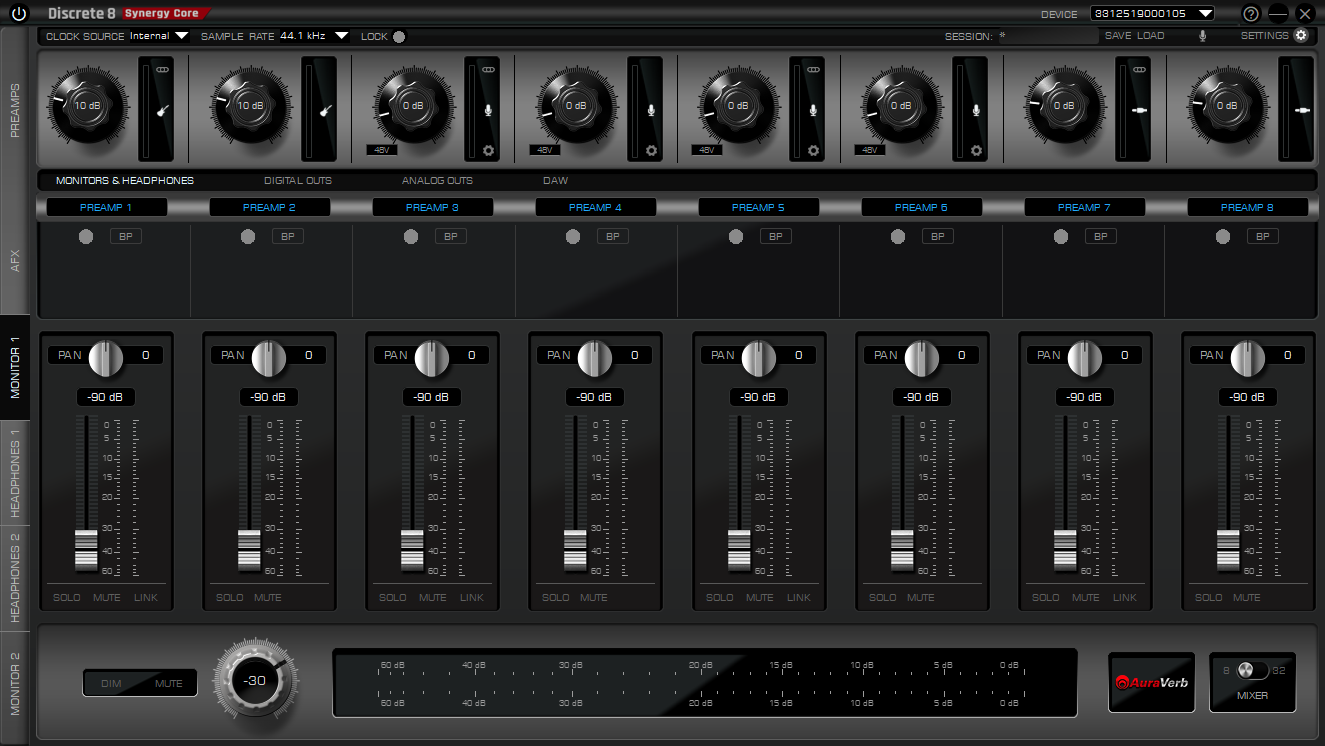The width and height of the screenshot is (1325, 746).
Task: Open the PREAMP 2 channel source selector
Action: [270, 207]
